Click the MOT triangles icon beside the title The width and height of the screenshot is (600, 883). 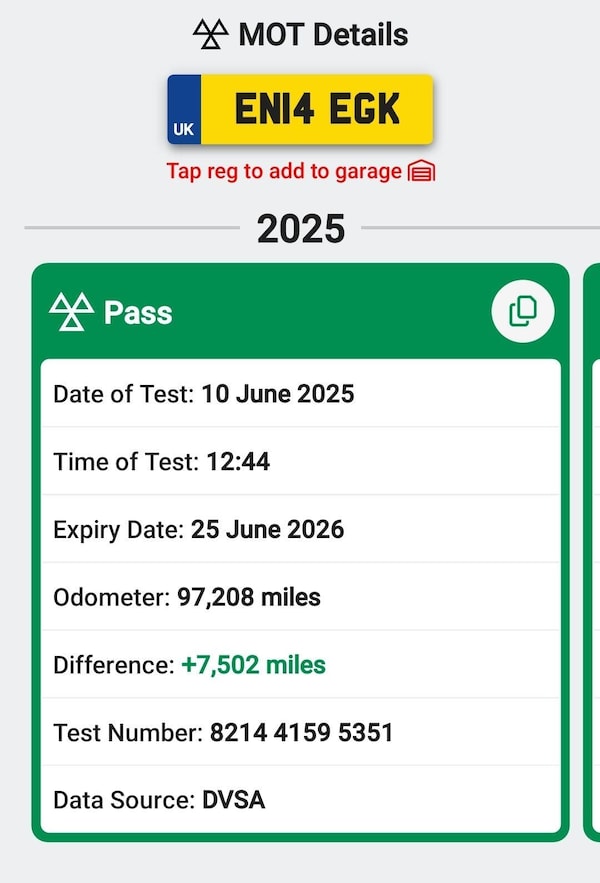[211, 34]
